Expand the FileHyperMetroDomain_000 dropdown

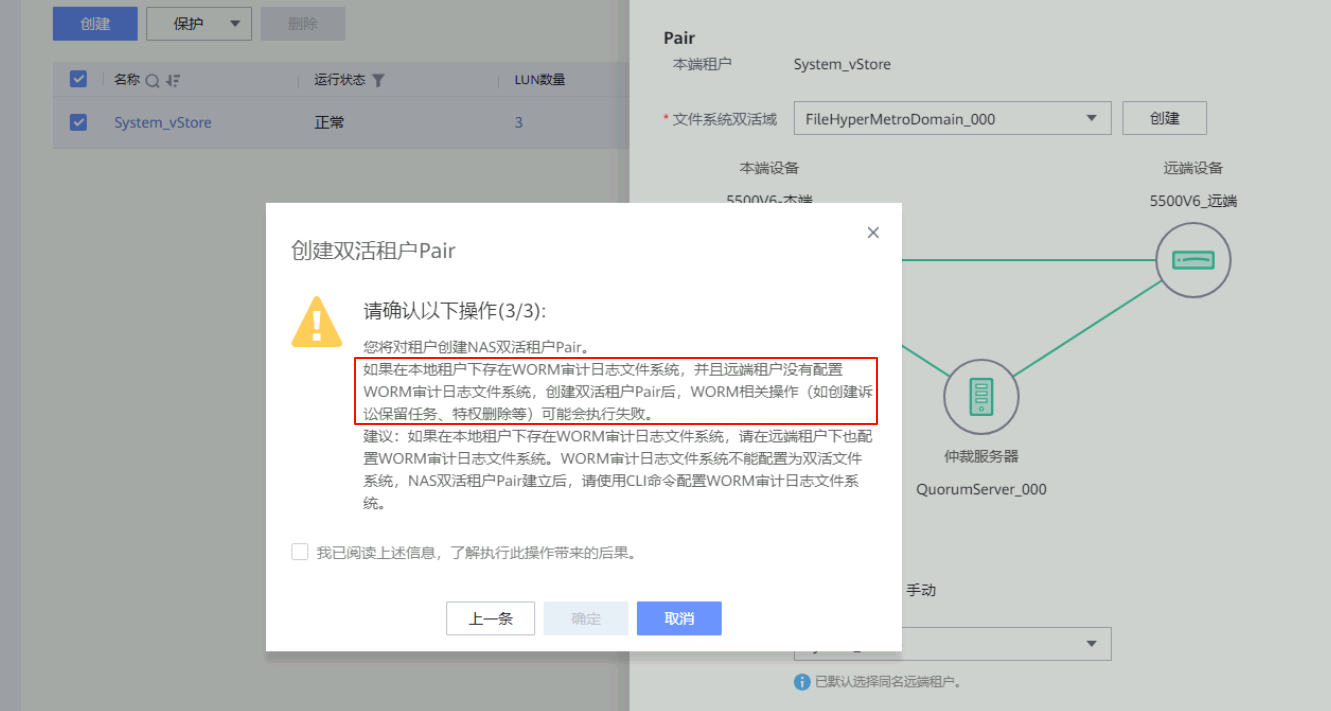[x=1091, y=119]
